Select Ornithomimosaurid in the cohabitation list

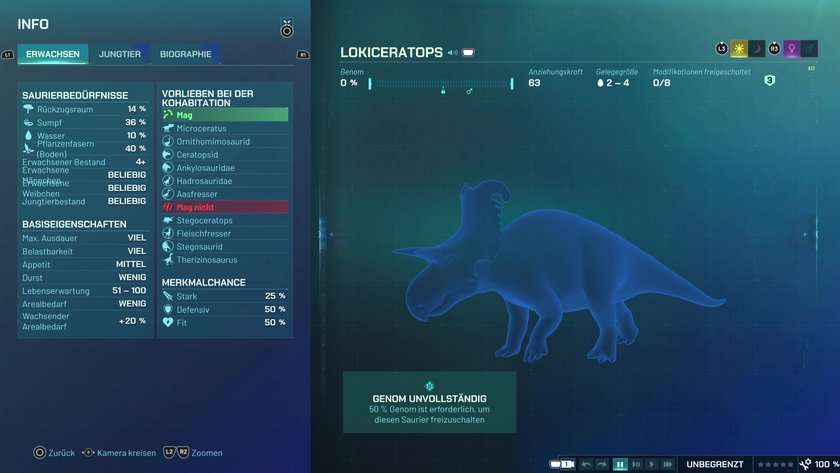(225, 141)
